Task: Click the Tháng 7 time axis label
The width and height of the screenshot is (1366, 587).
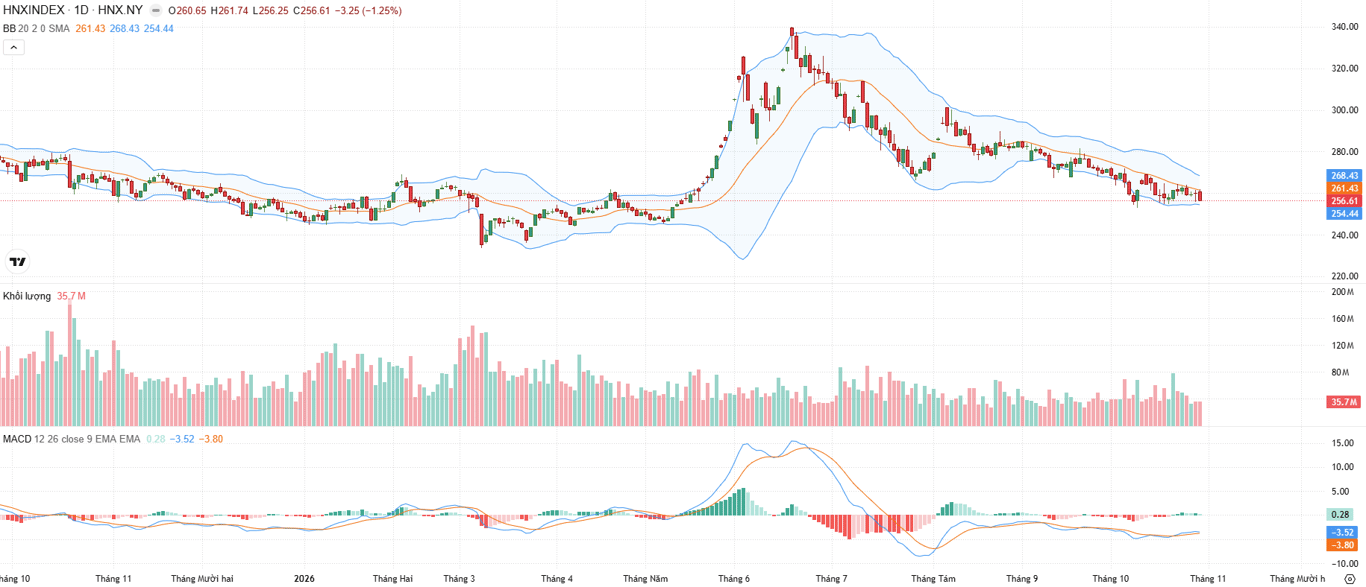Action: 831,579
